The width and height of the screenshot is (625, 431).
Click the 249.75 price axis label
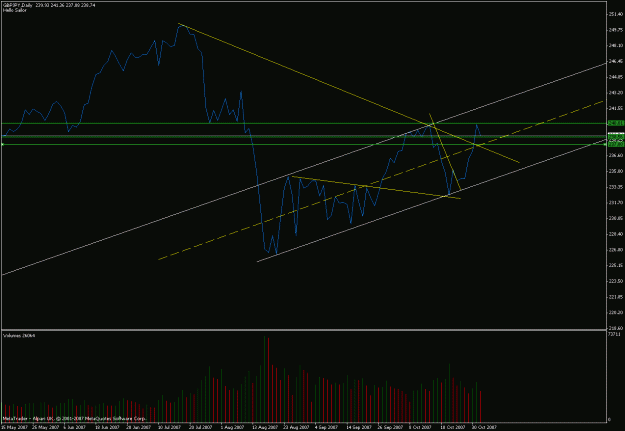pos(616,30)
